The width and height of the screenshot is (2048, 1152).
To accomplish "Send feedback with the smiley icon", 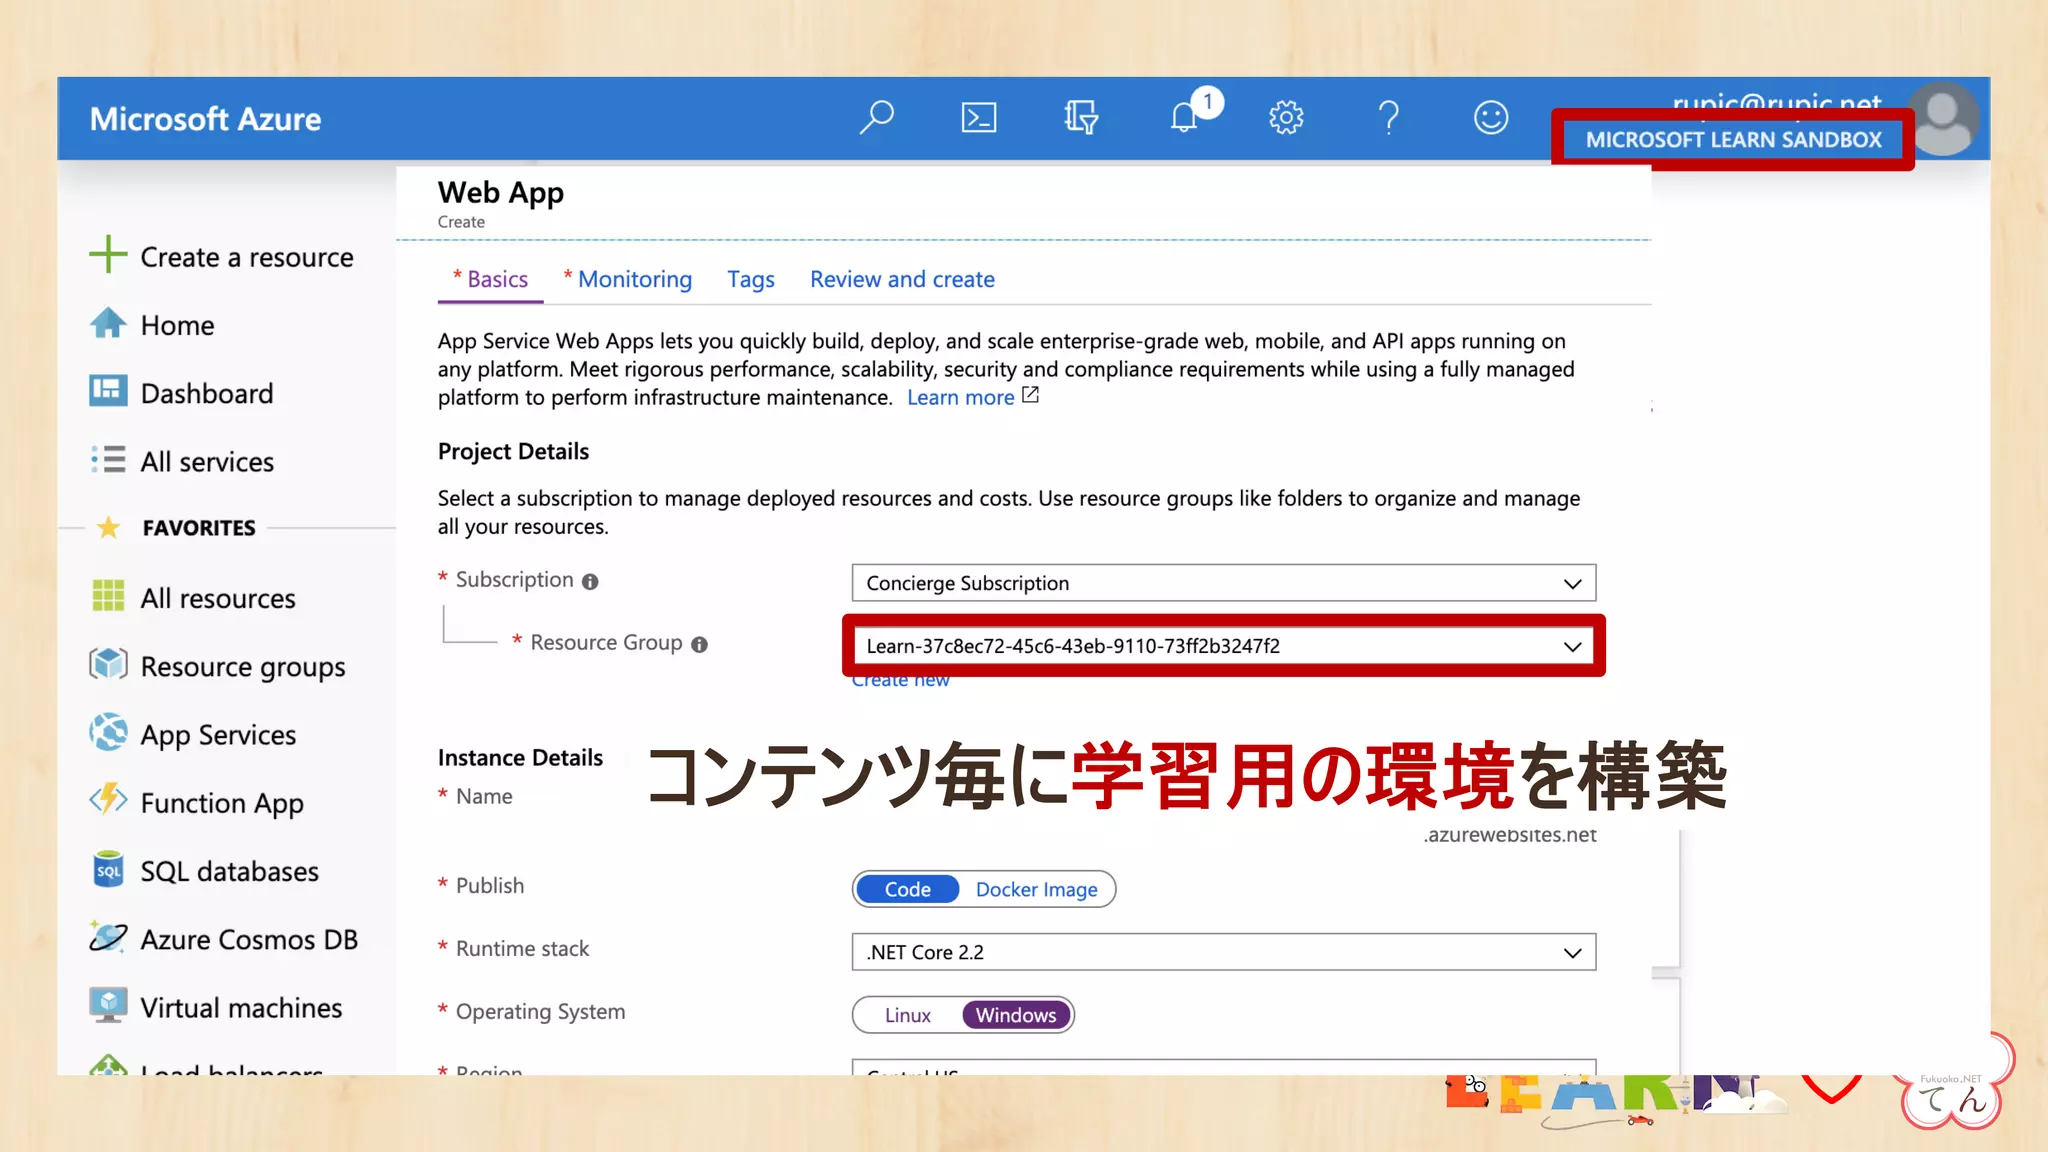I will tap(1490, 118).
